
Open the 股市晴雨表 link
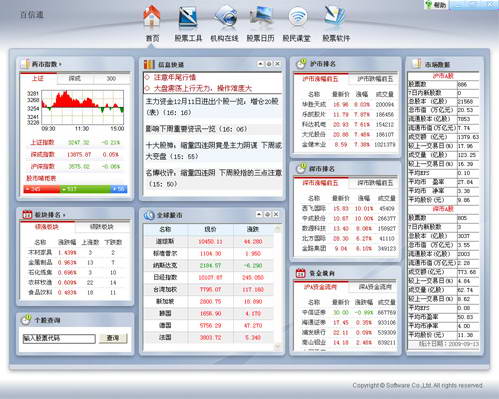(41, 178)
